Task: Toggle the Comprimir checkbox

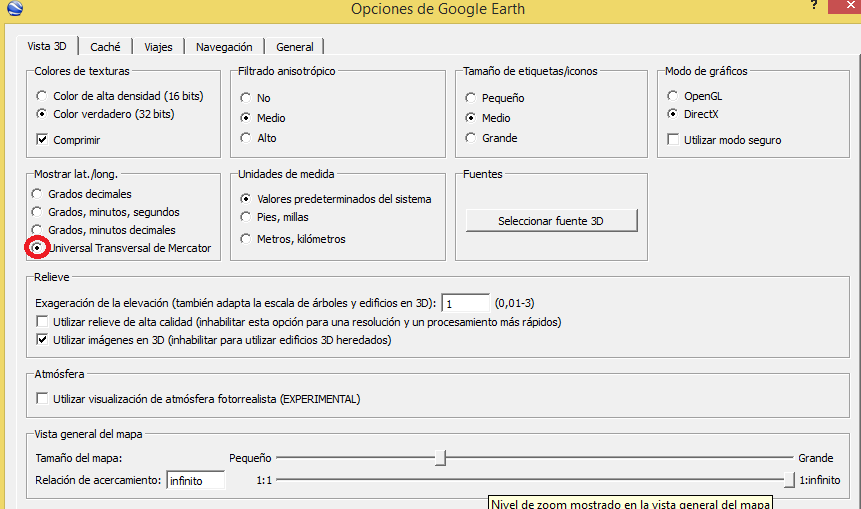Action: pyautogui.click(x=42, y=139)
